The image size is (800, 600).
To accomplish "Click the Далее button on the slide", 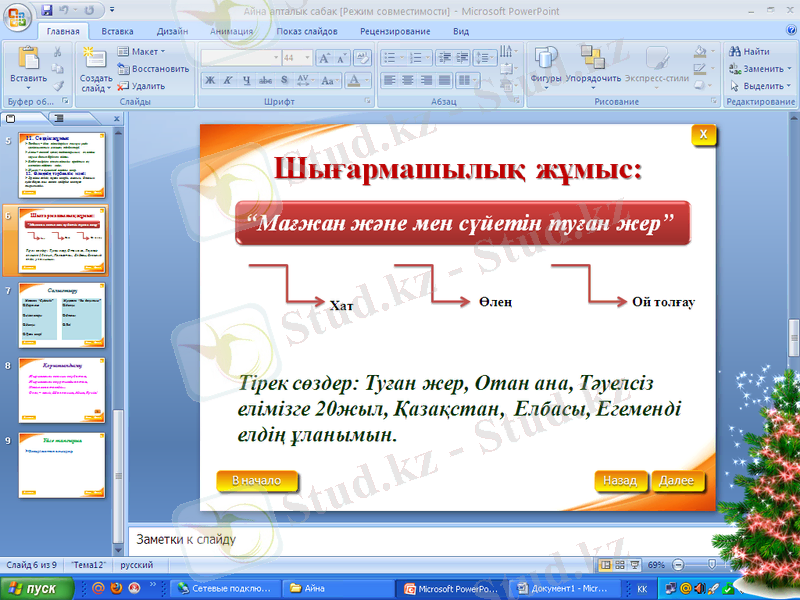I will point(676,481).
